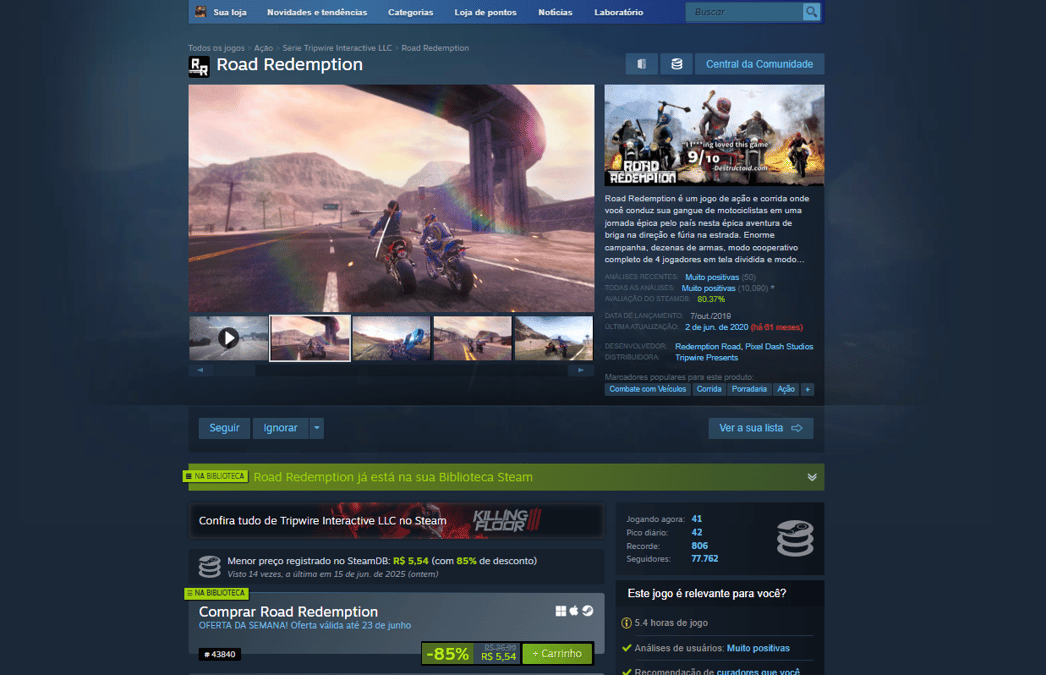The image size is (1046, 675).
Task: Click the info icon beside 5.4 horas de jogo
Action: [626, 623]
